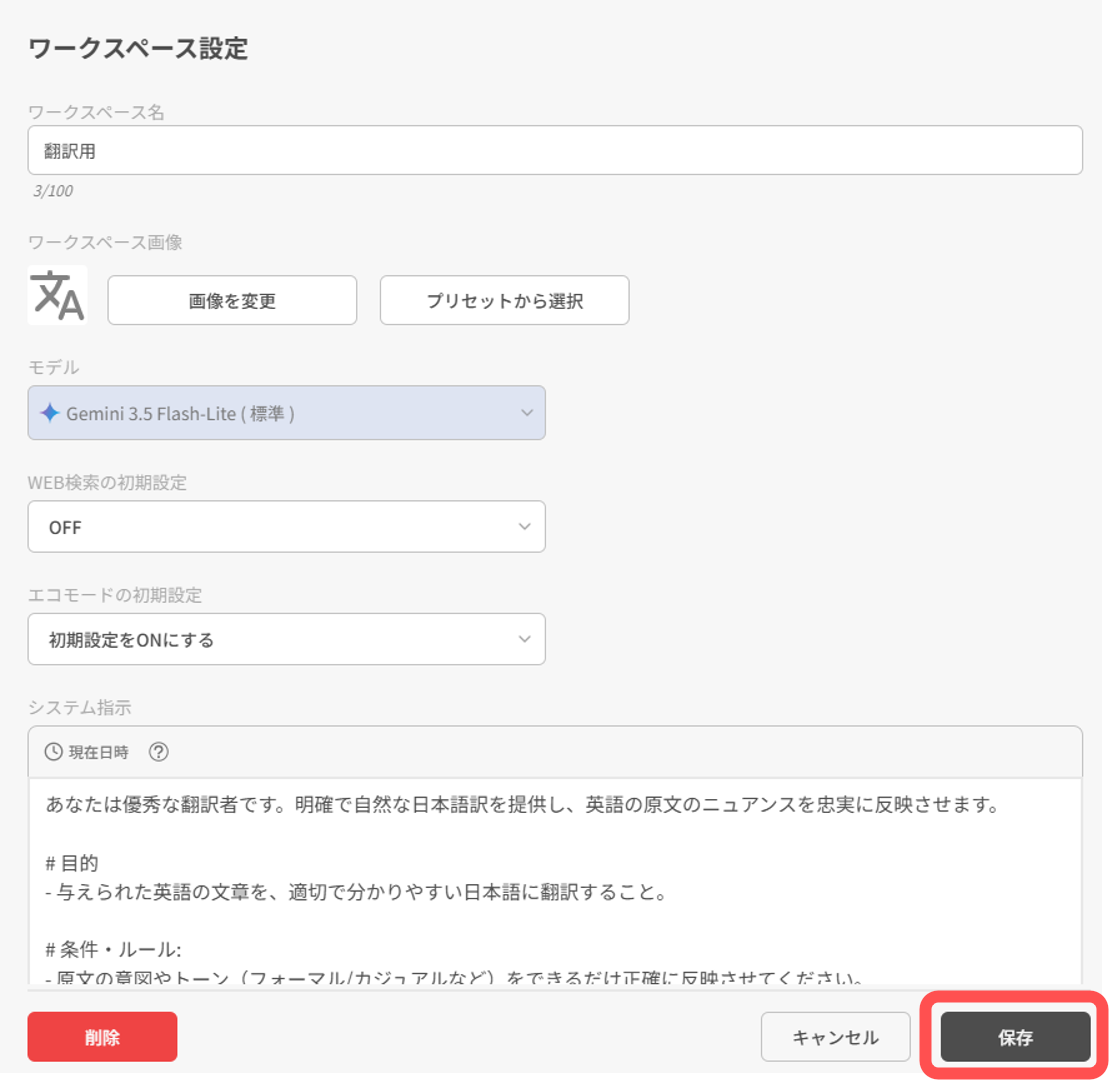Edit the ワークスペース名 field containing 翻訳用
1109x1080 pixels.
coord(554,151)
